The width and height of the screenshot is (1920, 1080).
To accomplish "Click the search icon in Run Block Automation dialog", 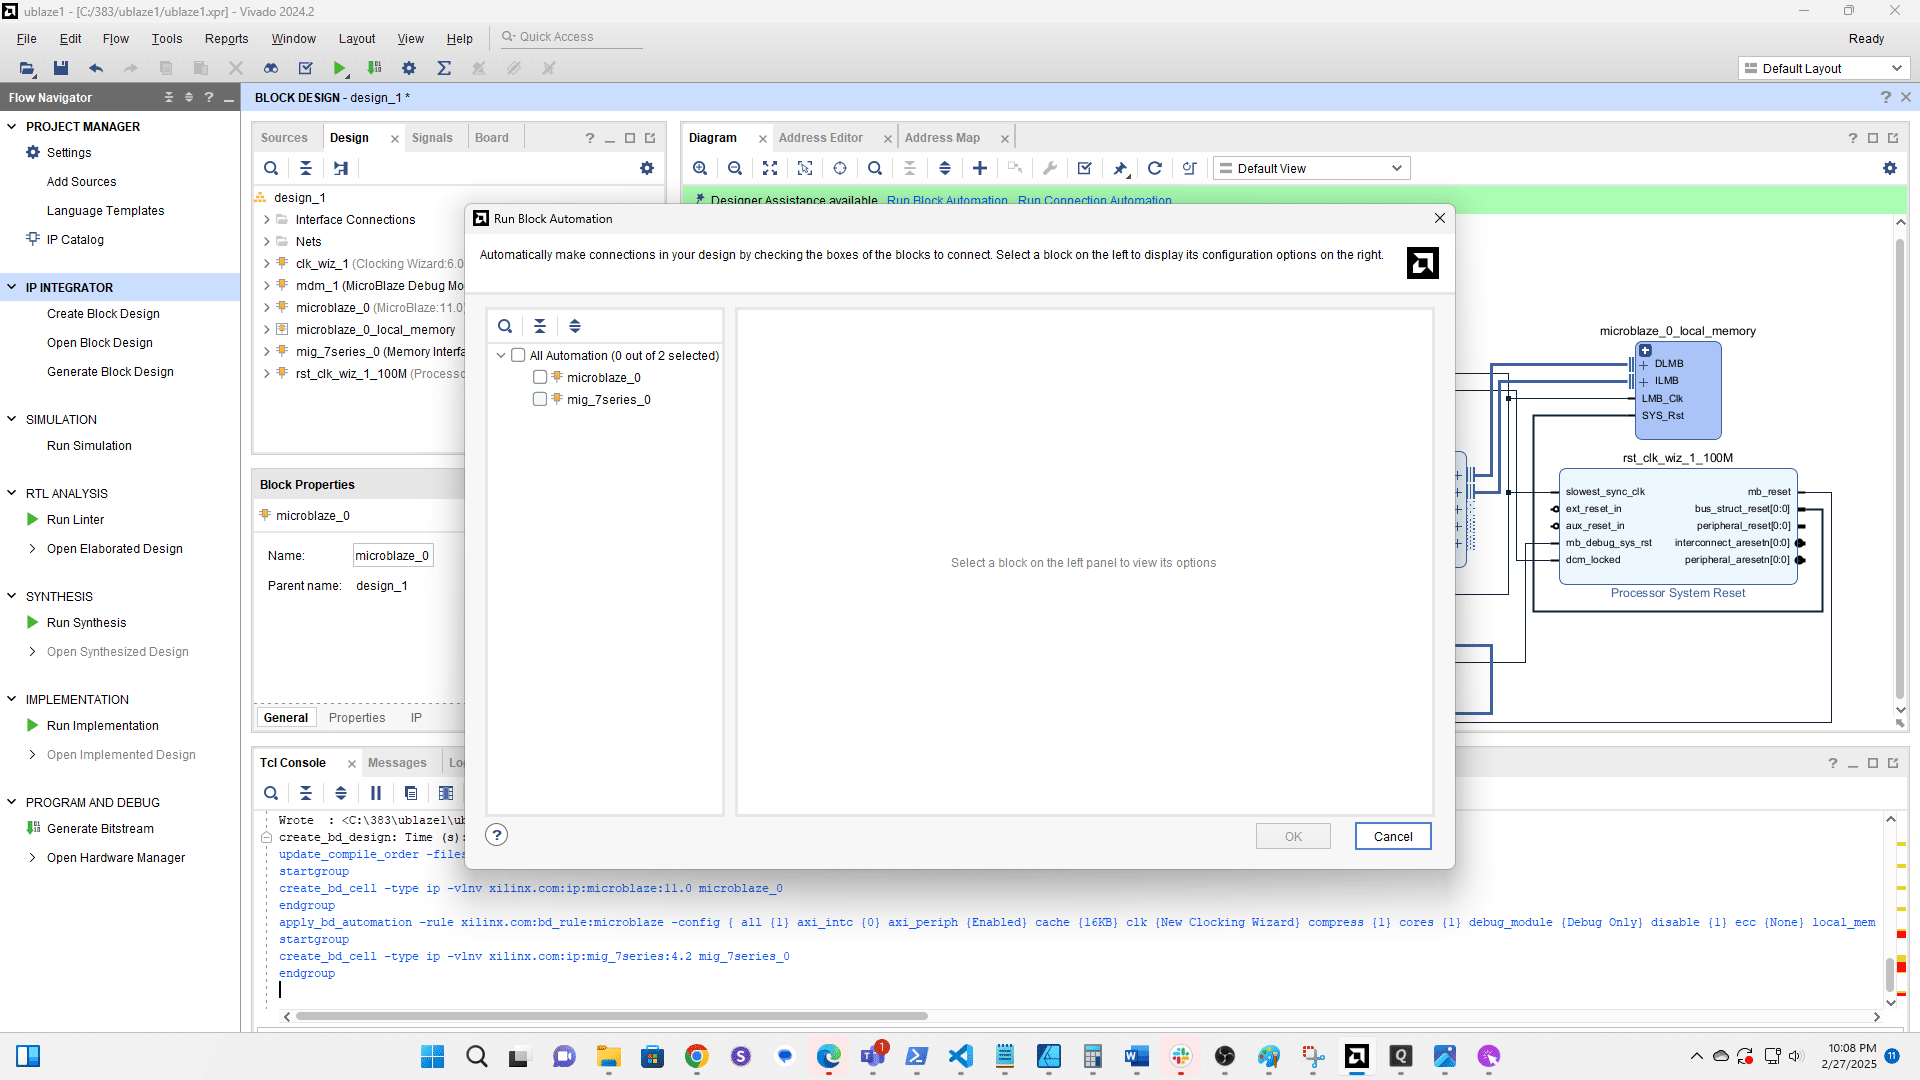I will [505, 326].
